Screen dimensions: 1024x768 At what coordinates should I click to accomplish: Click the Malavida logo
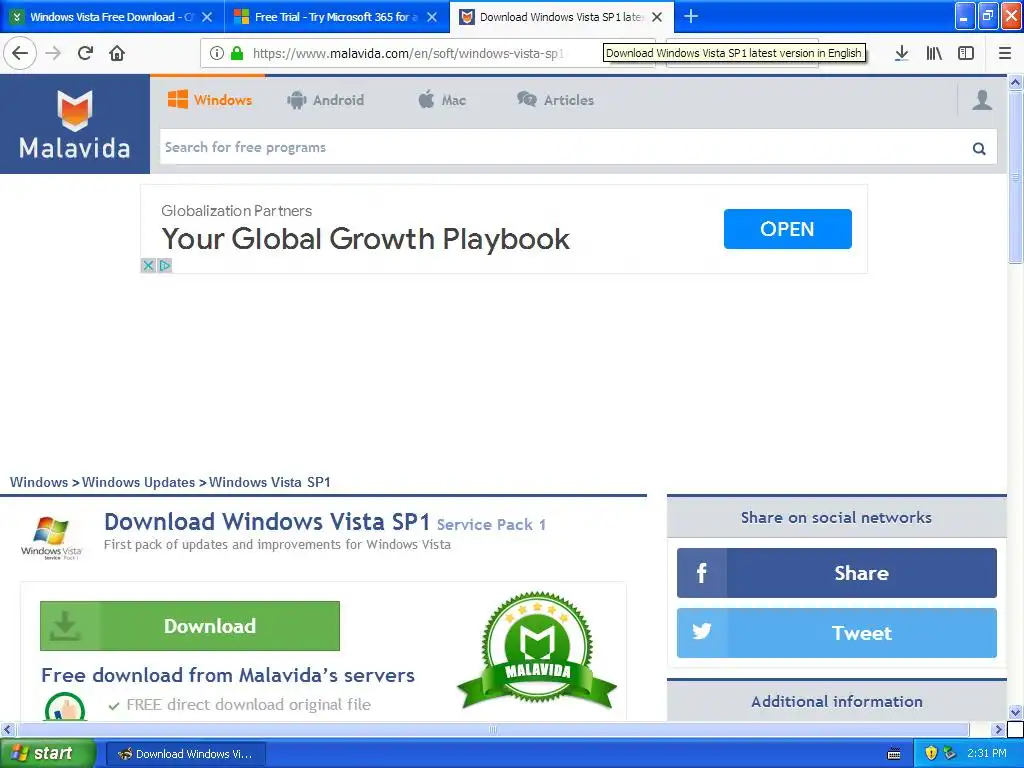(74, 124)
